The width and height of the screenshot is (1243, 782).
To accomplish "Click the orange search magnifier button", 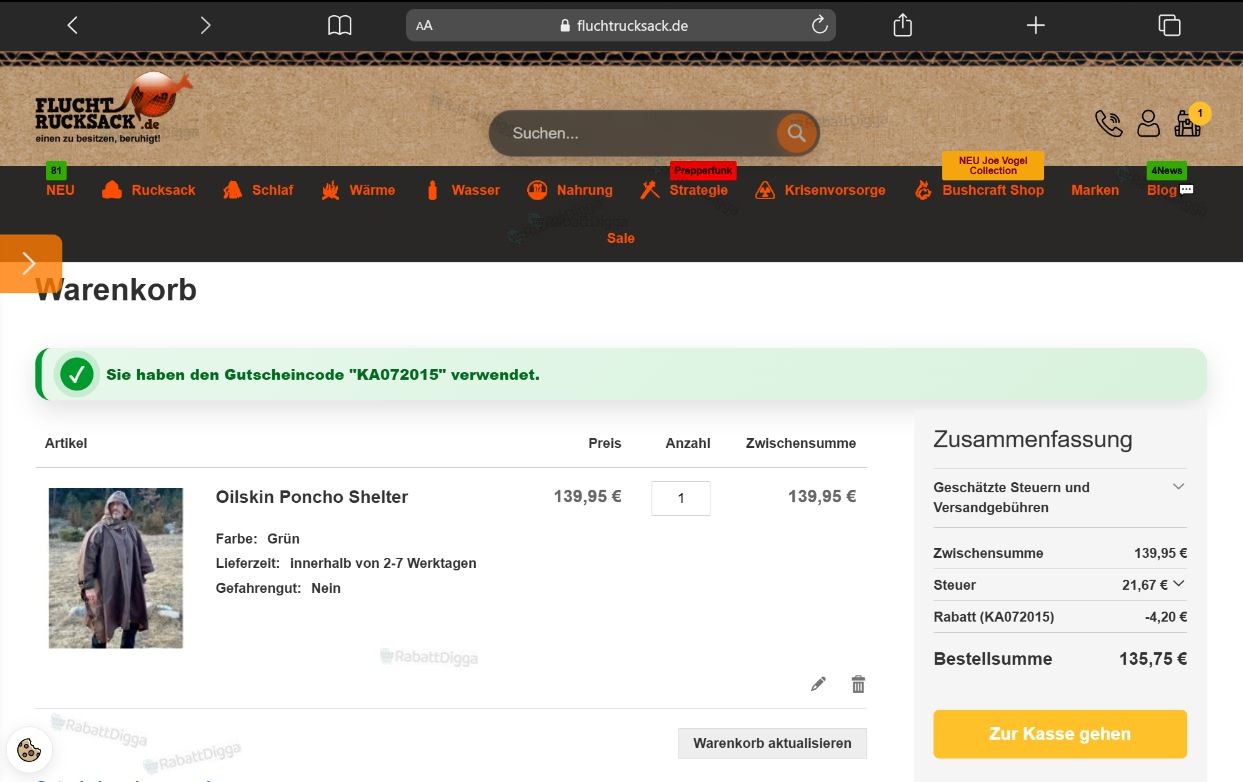I will pyautogui.click(x=797, y=133).
